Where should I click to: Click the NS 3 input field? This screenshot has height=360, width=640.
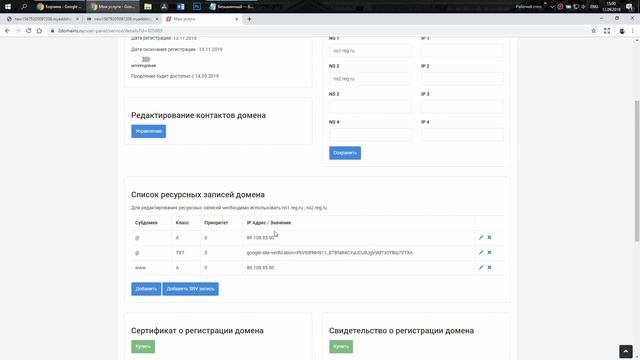(x=371, y=107)
